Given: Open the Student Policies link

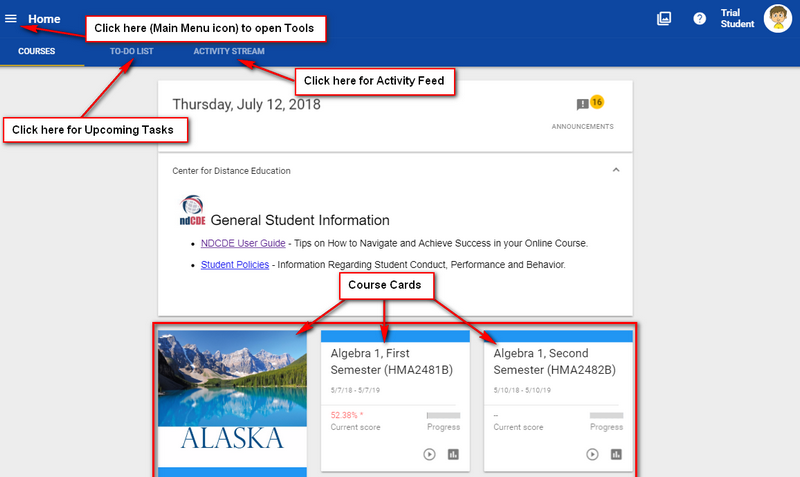Looking at the screenshot, I should pyautogui.click(x=234, y=265).
